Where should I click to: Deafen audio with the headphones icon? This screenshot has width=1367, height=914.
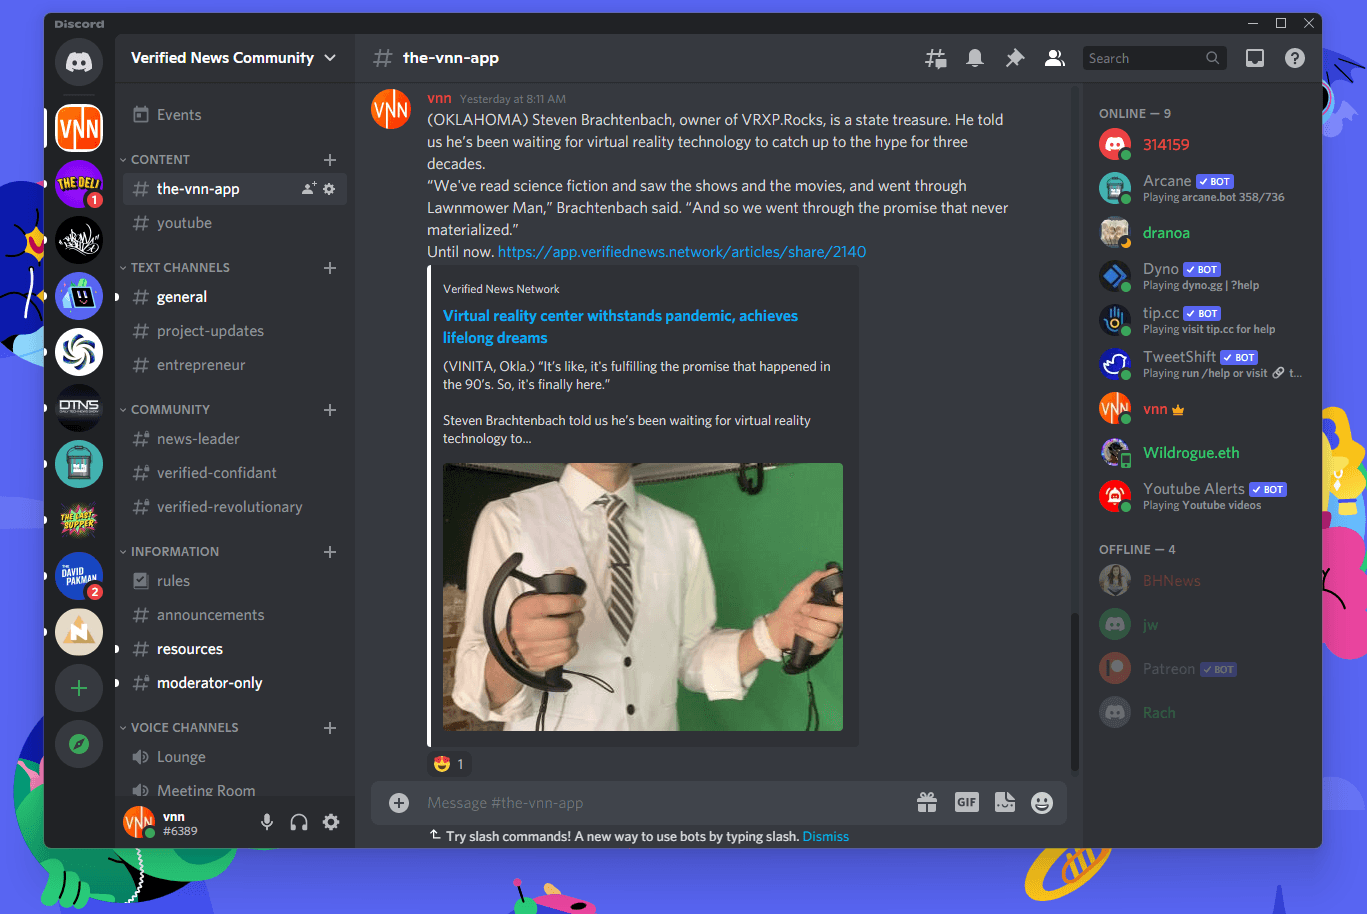[298, 822]
